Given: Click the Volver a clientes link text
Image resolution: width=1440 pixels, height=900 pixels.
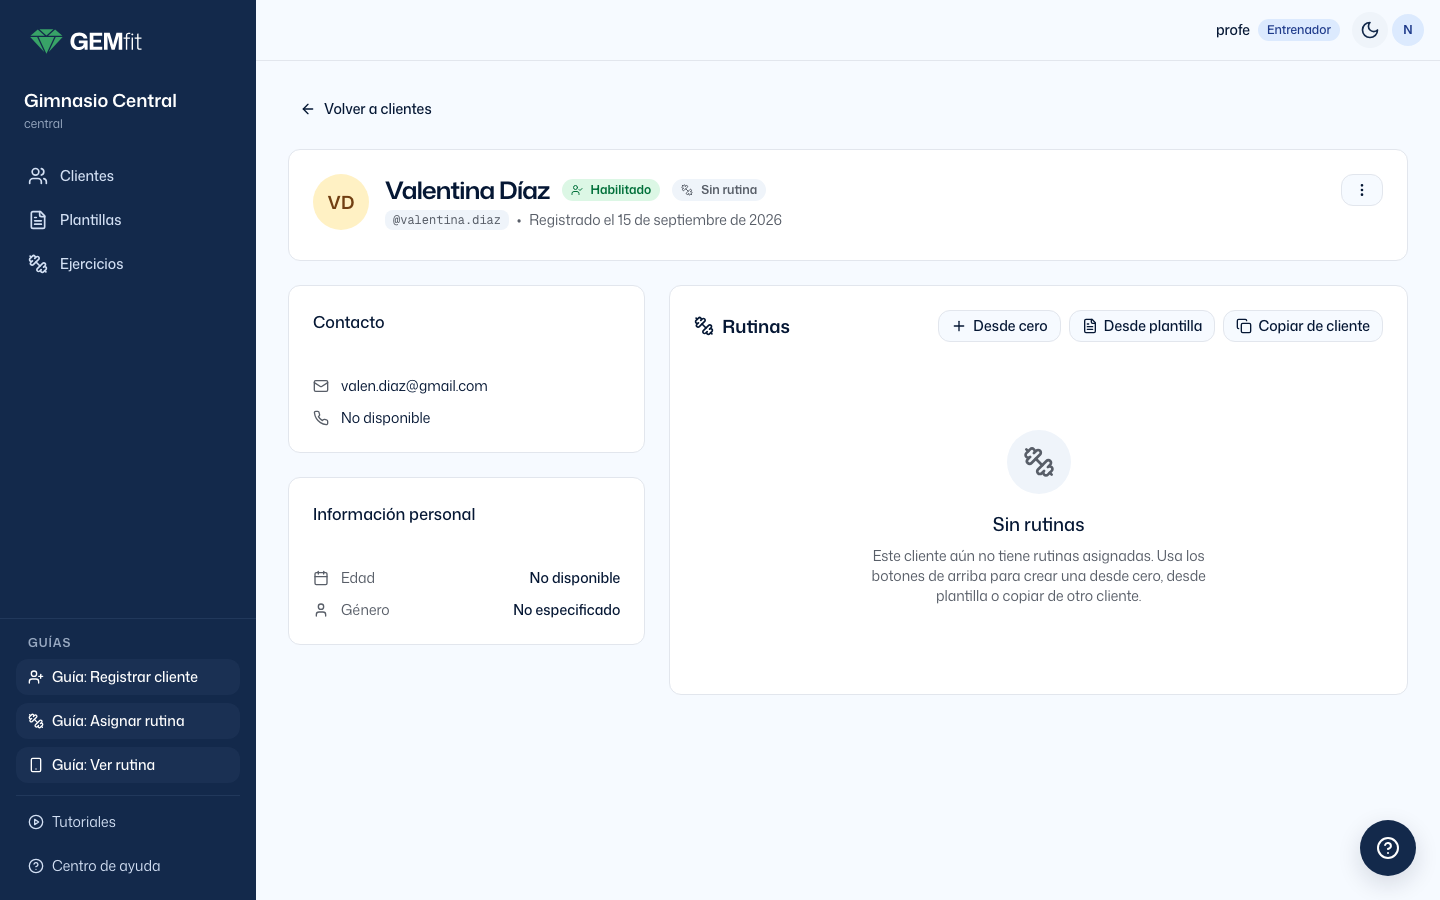Looking at the screenshot, I should point(378,109).
